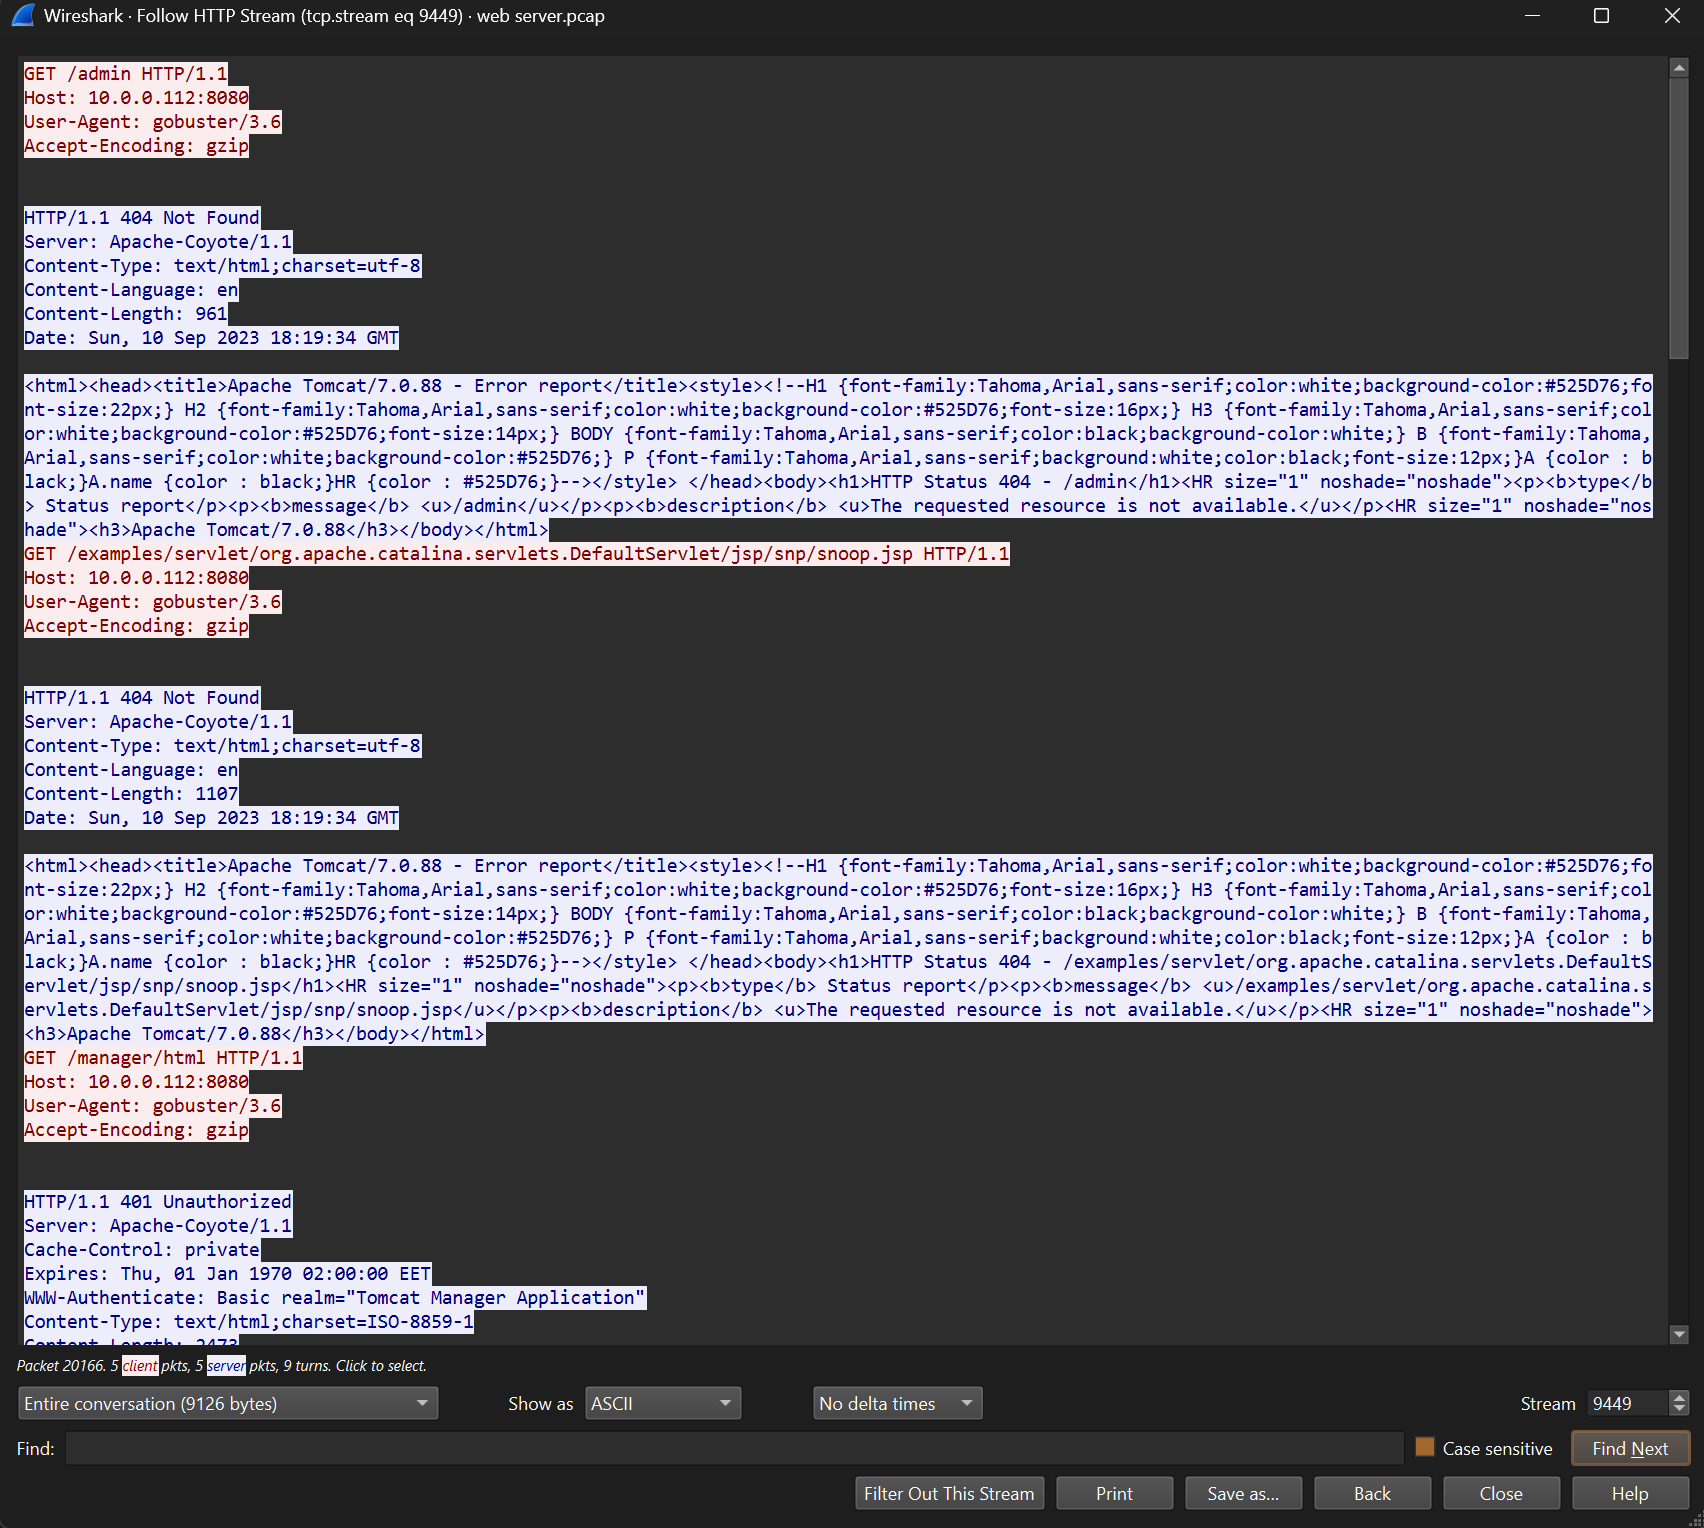This screenshot has width=1704, height=1528.
Task: Toggle the Case sensitive checkbox
Action: coord(1425,1447)
